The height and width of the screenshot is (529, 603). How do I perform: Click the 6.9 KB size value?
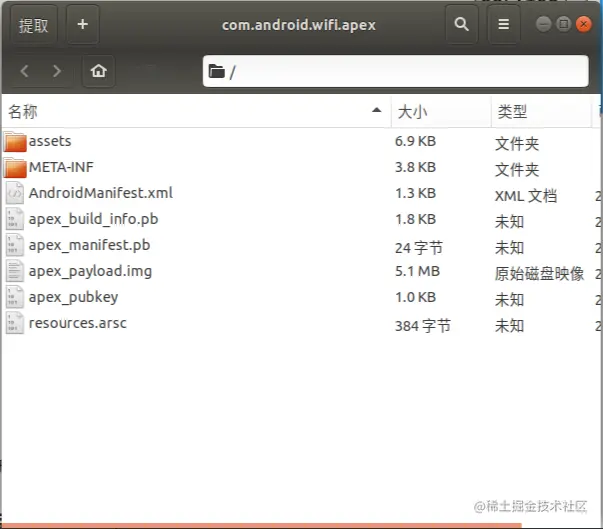click(415, 141)
